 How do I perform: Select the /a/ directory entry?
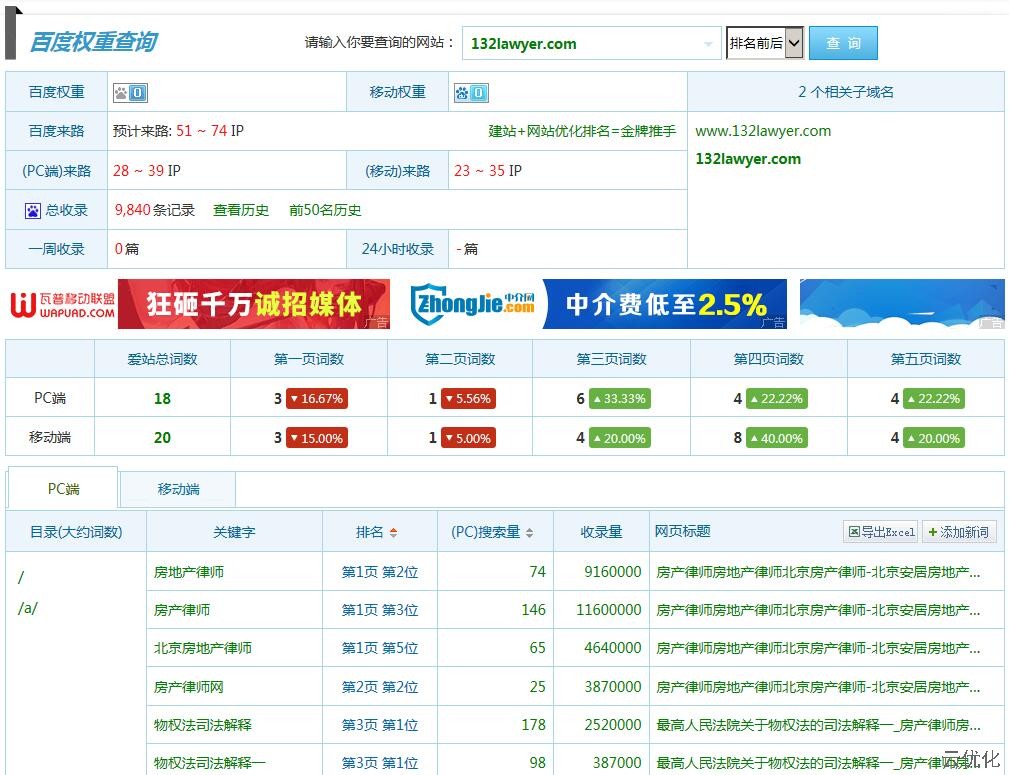pyautogui.click(x=28, y=608)
